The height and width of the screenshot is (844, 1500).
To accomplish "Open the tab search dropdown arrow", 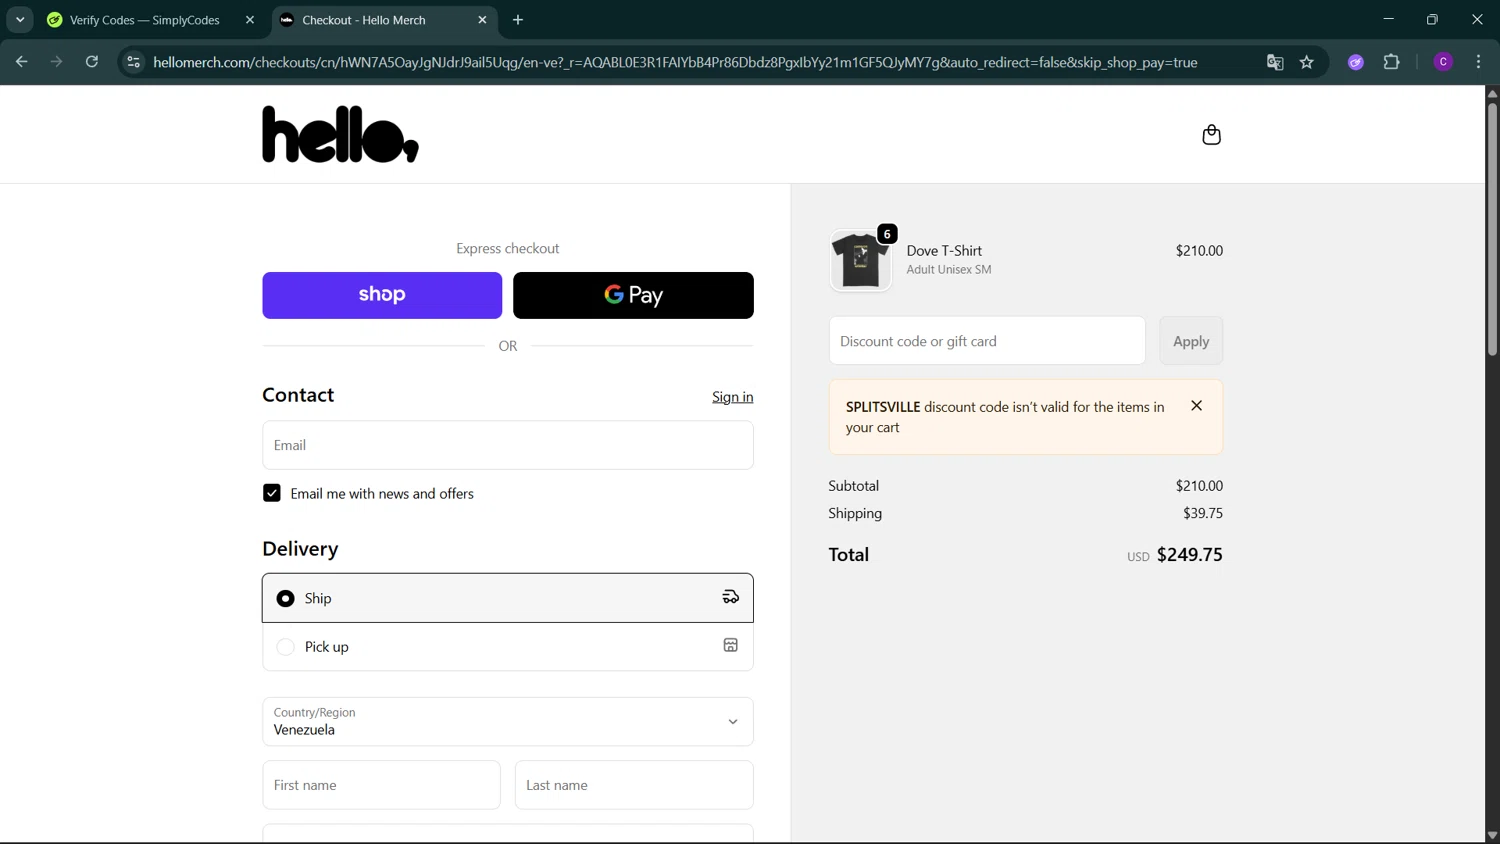I will coord(20,20).
